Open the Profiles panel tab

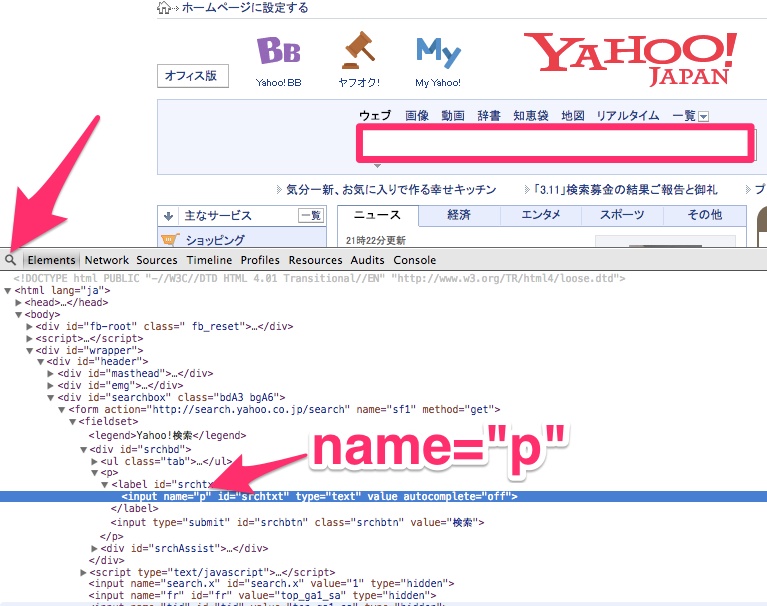[x=260, y=260]
